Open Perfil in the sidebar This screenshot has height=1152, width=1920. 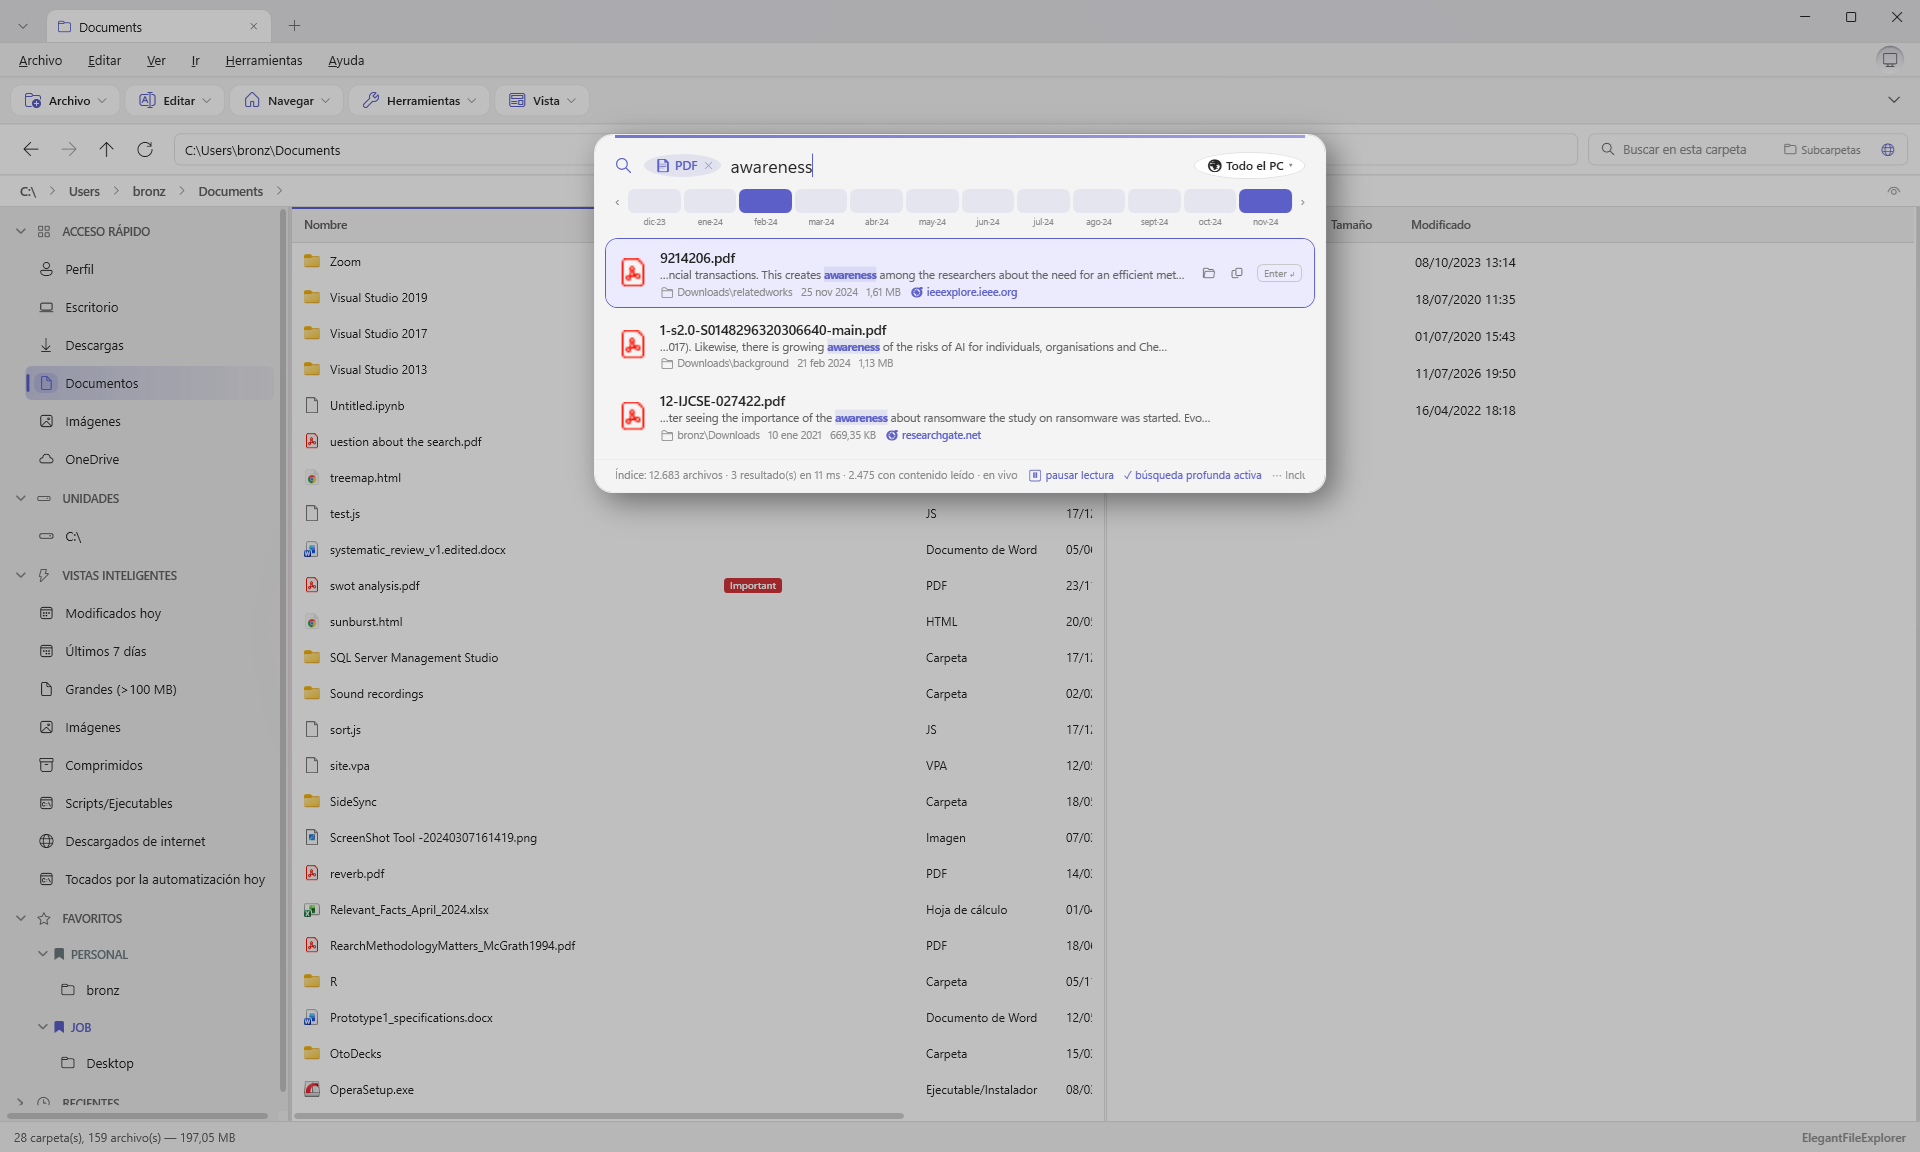click(x=150, y=269)
